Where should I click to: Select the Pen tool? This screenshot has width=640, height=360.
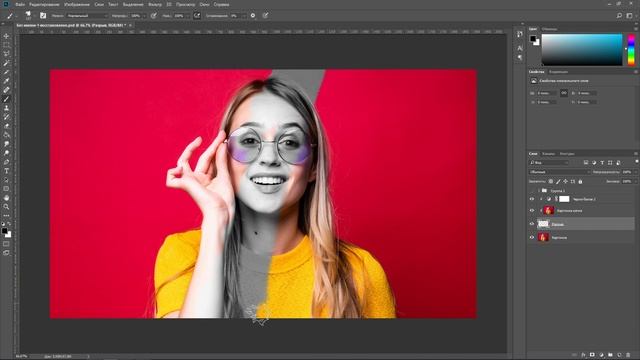point(6,162)
